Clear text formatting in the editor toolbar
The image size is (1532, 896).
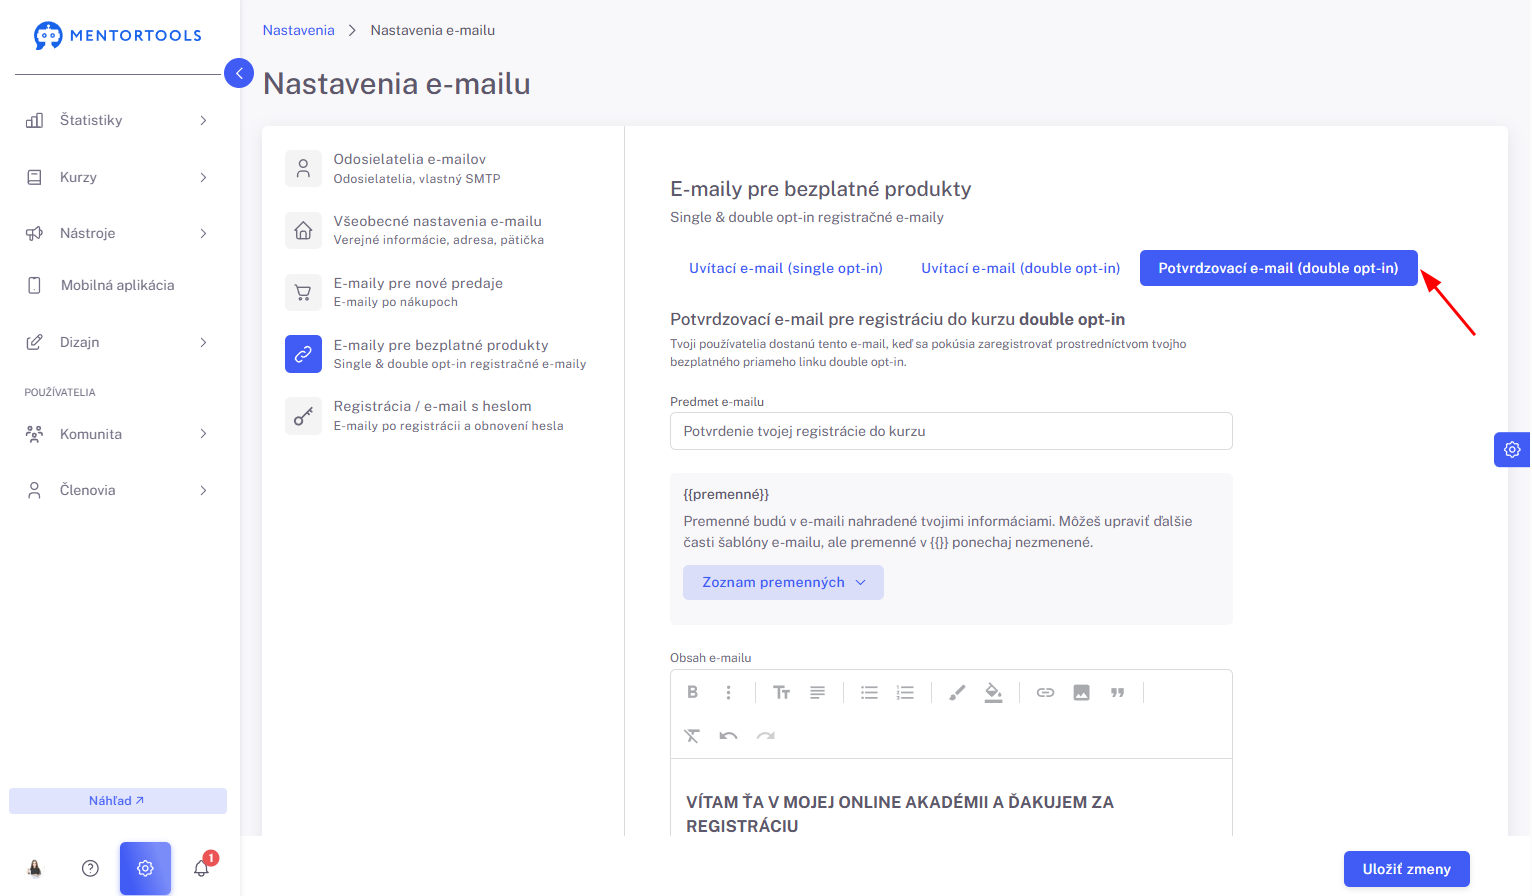click(x=692, y=736)
